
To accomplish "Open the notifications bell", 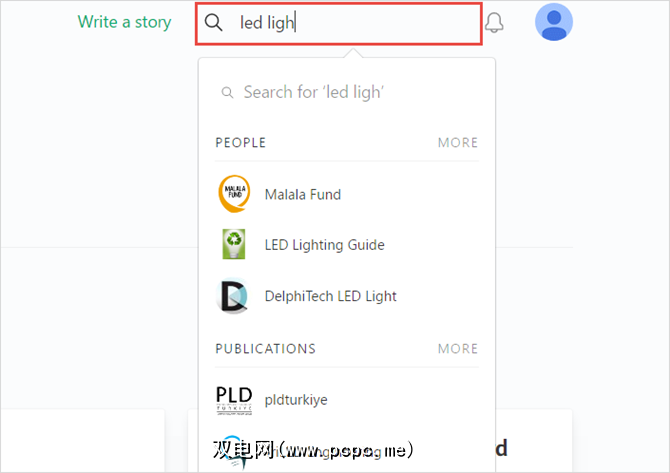I will click(494, 23).
